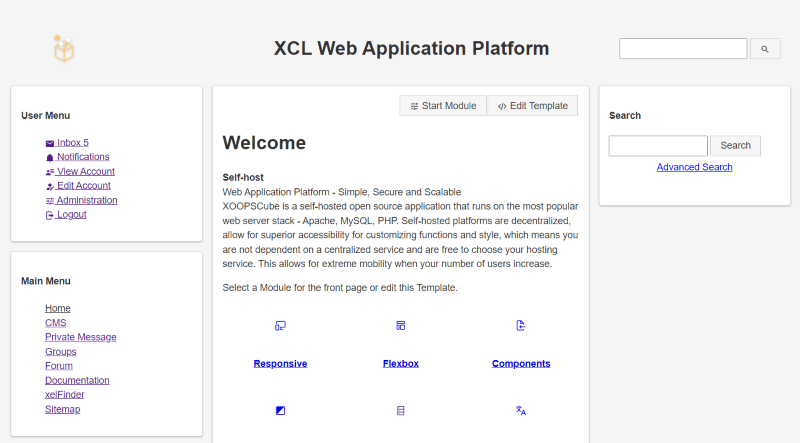Screen dimensions: 800x443
Task: Open the Edit Template button
Action: pyautogui.click(x=532, y=106)
